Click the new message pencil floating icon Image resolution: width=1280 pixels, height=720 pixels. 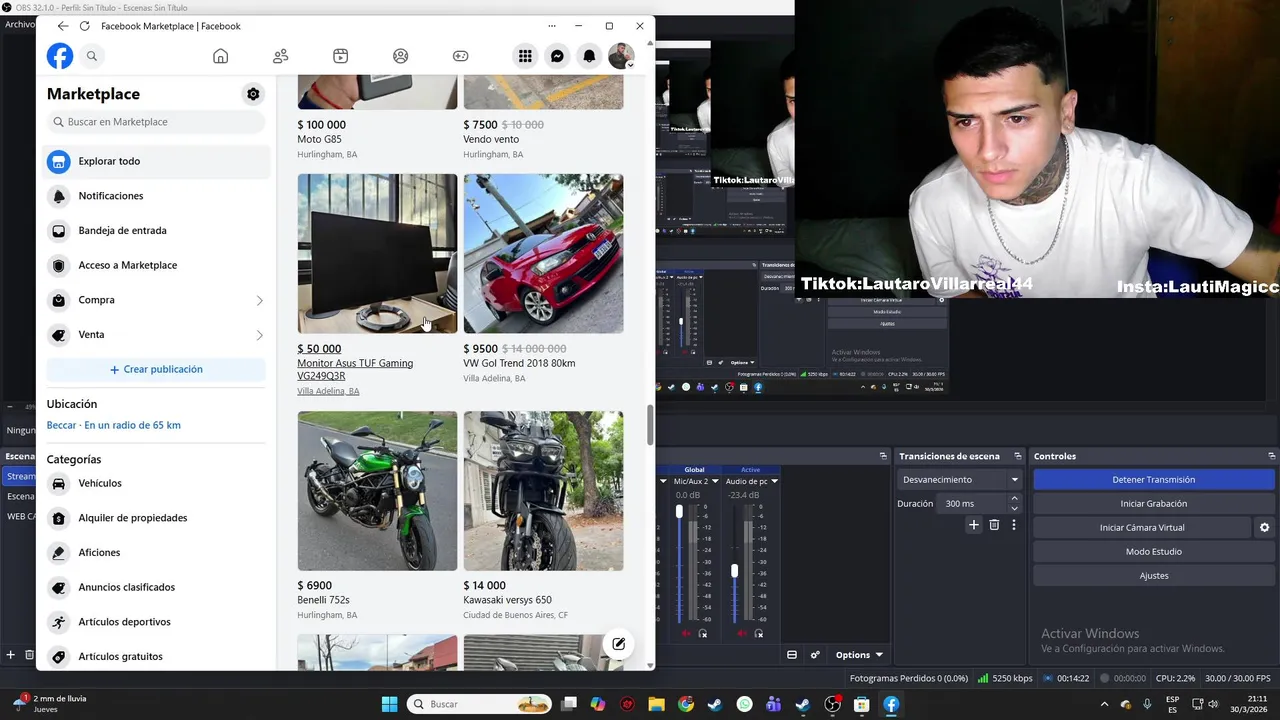tap(619, 644)
